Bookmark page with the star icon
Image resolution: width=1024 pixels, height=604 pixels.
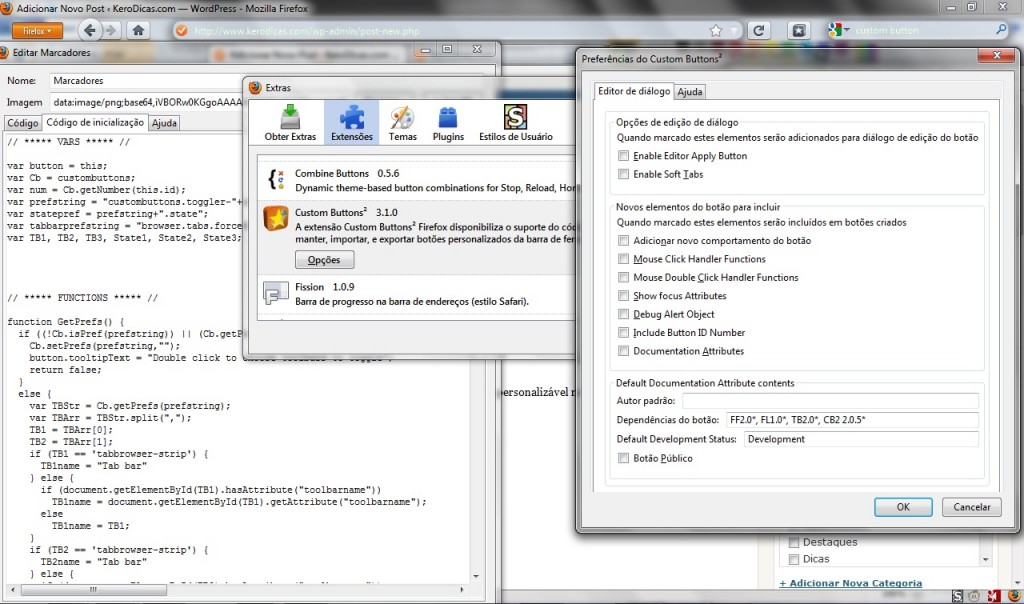[716, 30]
